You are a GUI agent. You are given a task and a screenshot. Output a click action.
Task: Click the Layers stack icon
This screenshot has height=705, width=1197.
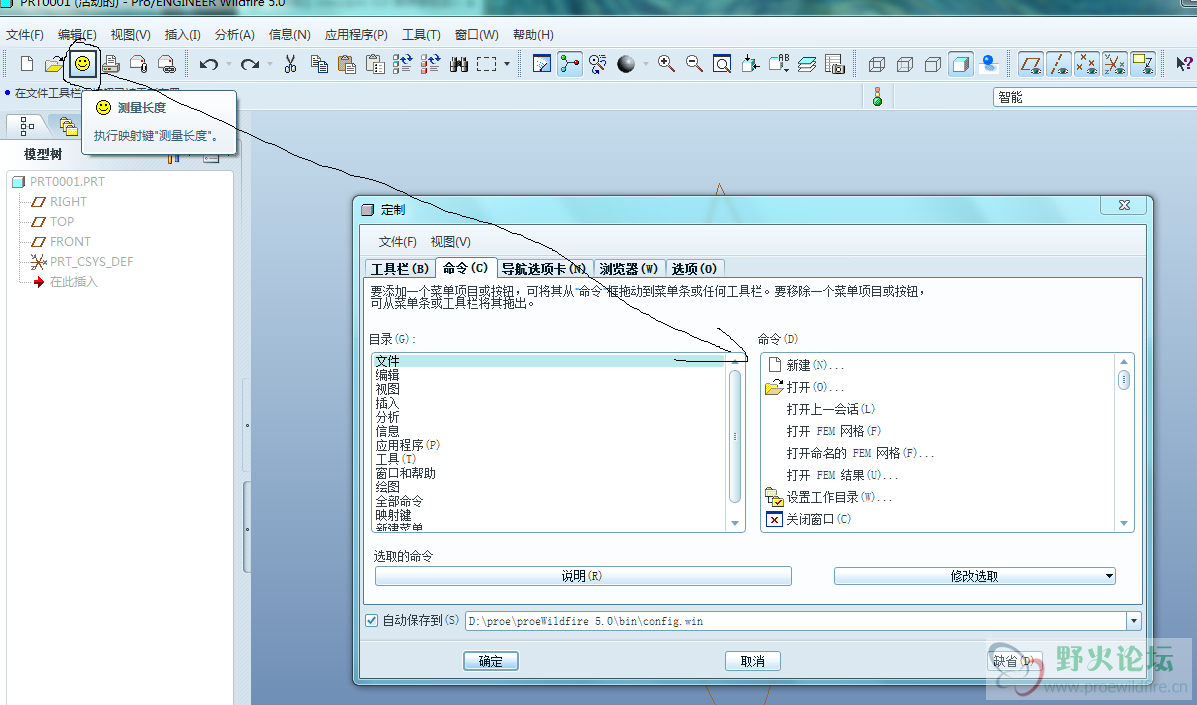coord(807,64)
